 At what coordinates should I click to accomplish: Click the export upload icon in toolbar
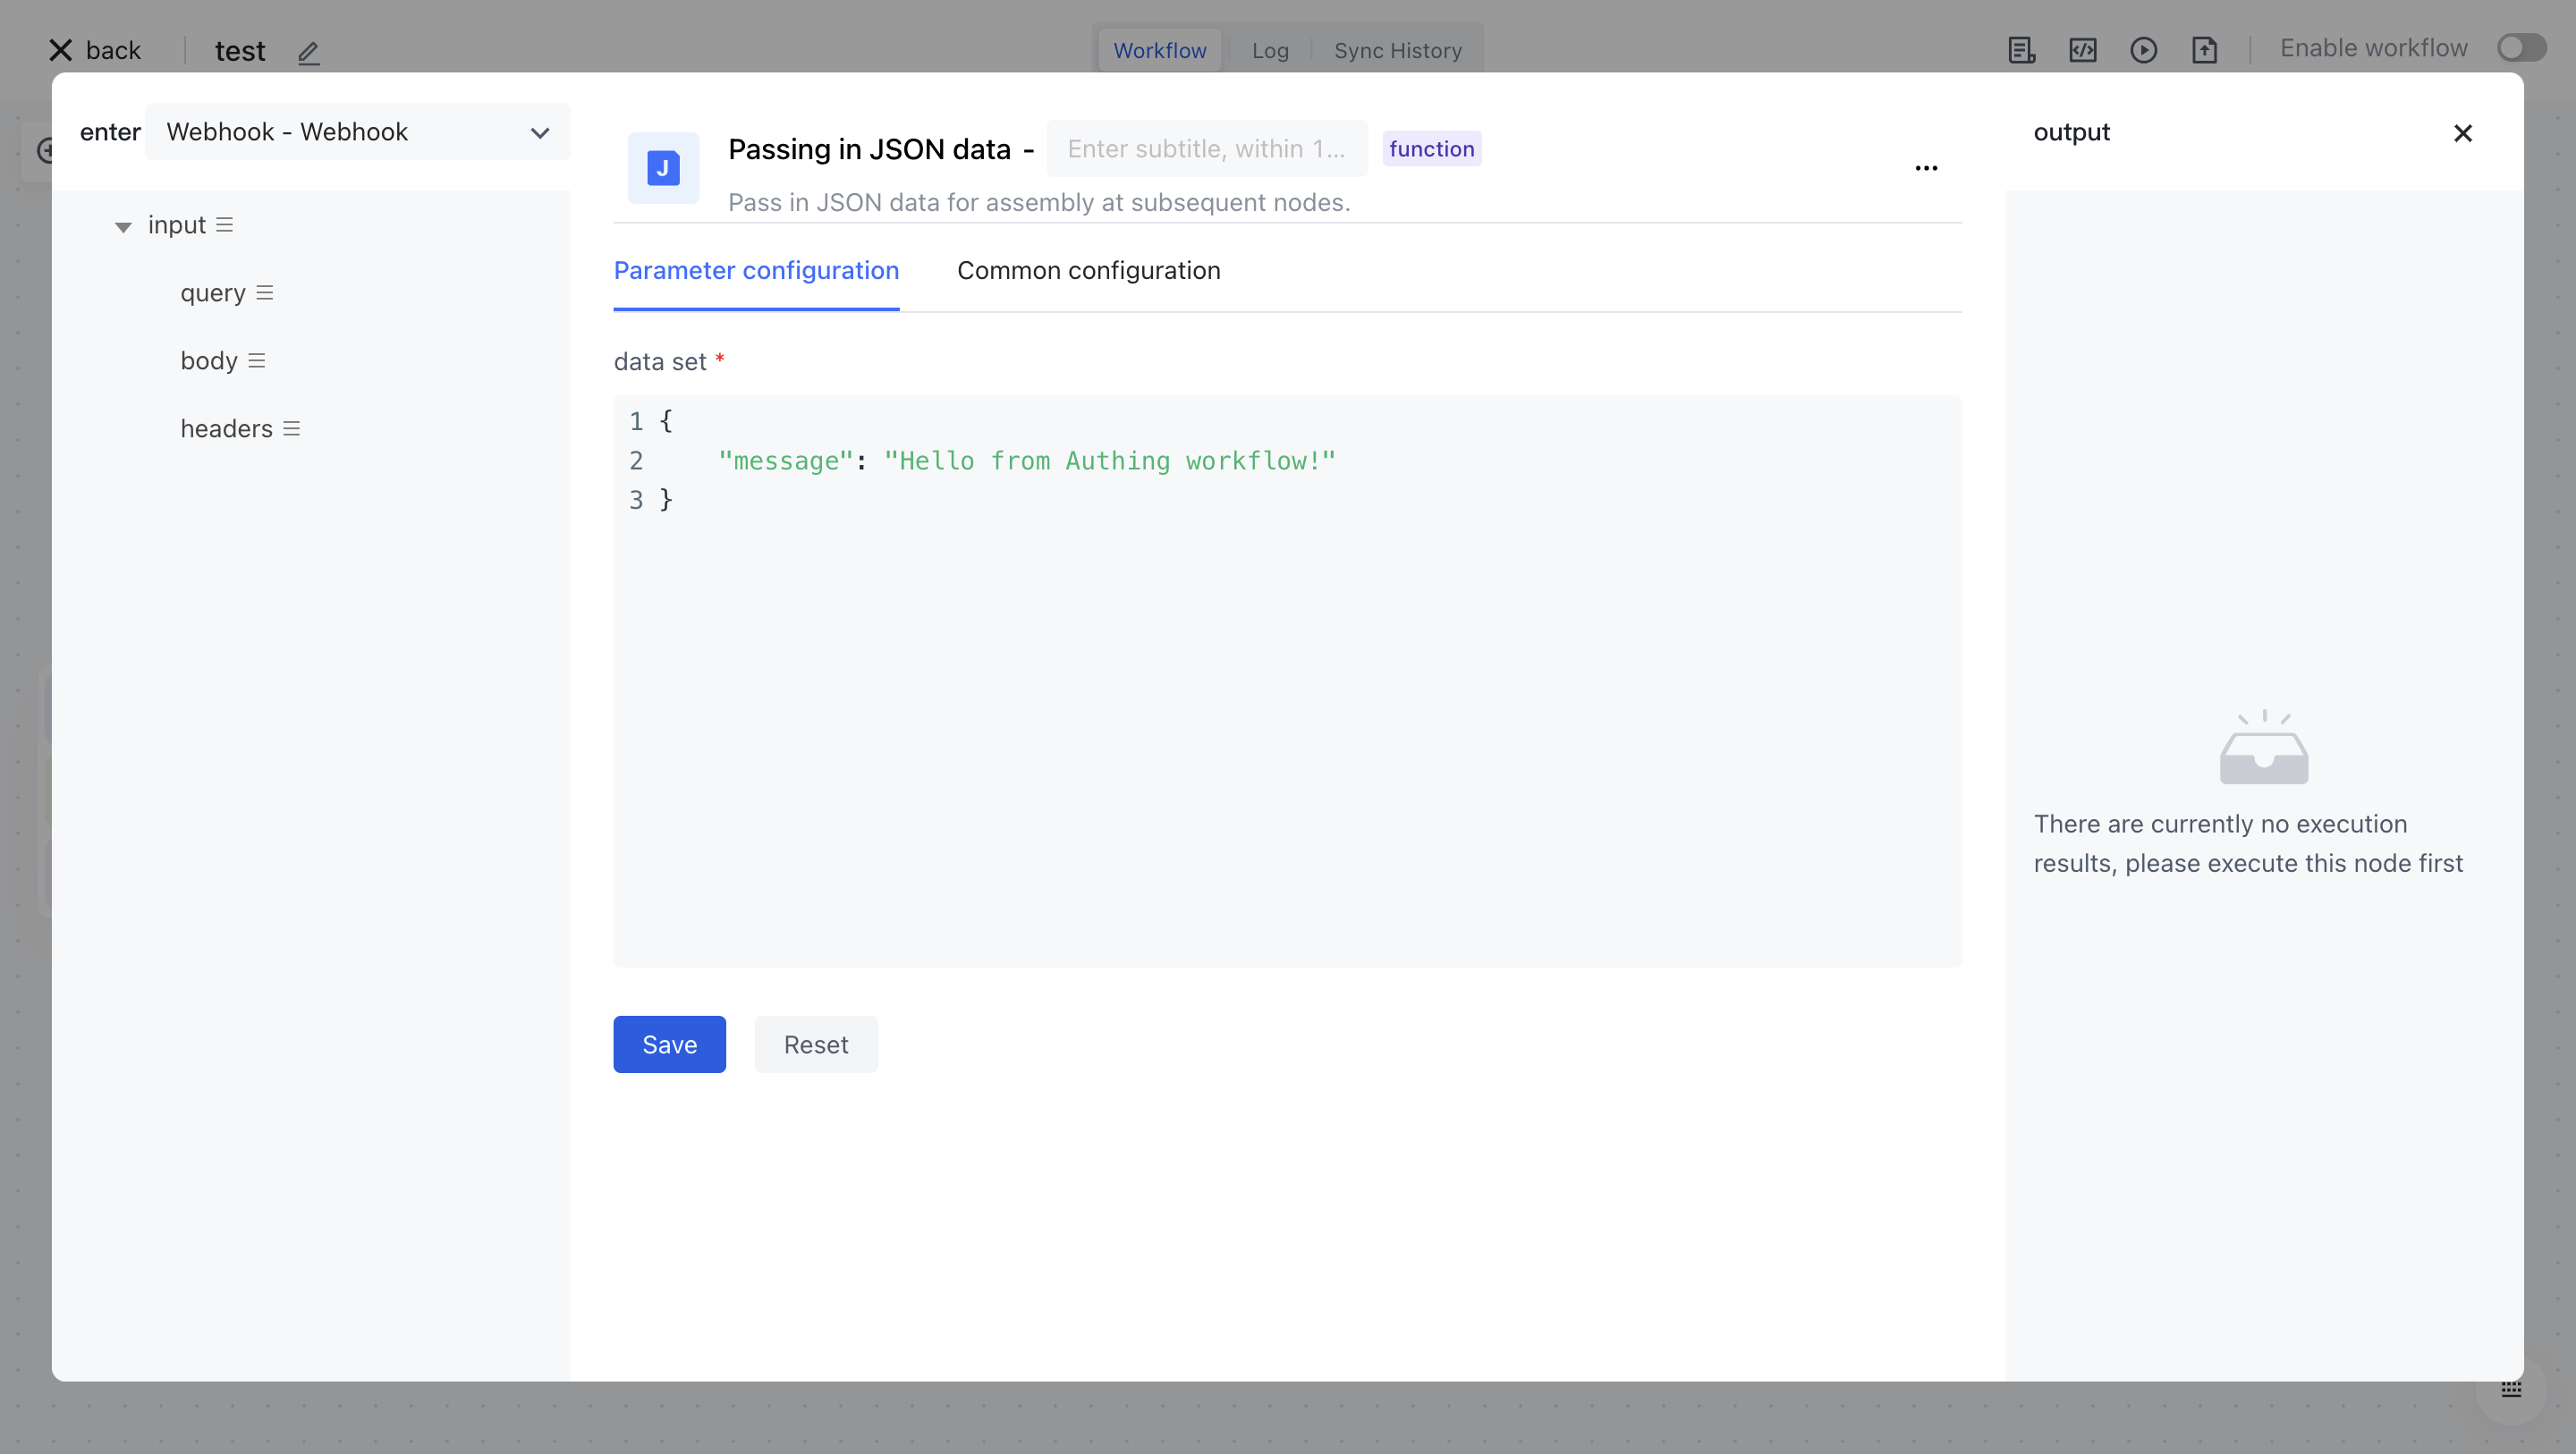2204,50
